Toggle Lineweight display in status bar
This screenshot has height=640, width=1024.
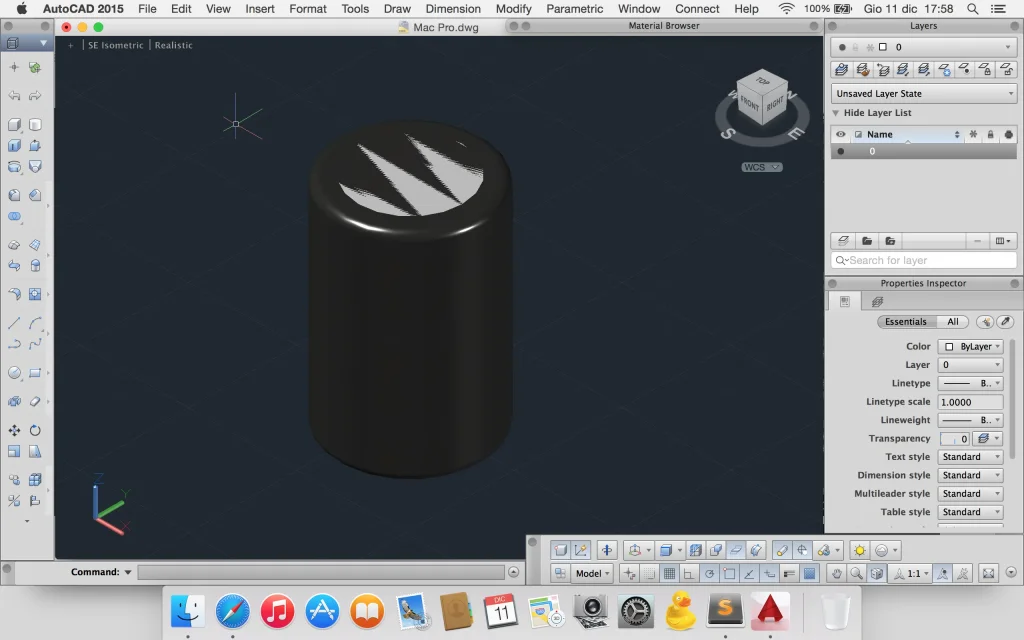(x=789, y=573)
